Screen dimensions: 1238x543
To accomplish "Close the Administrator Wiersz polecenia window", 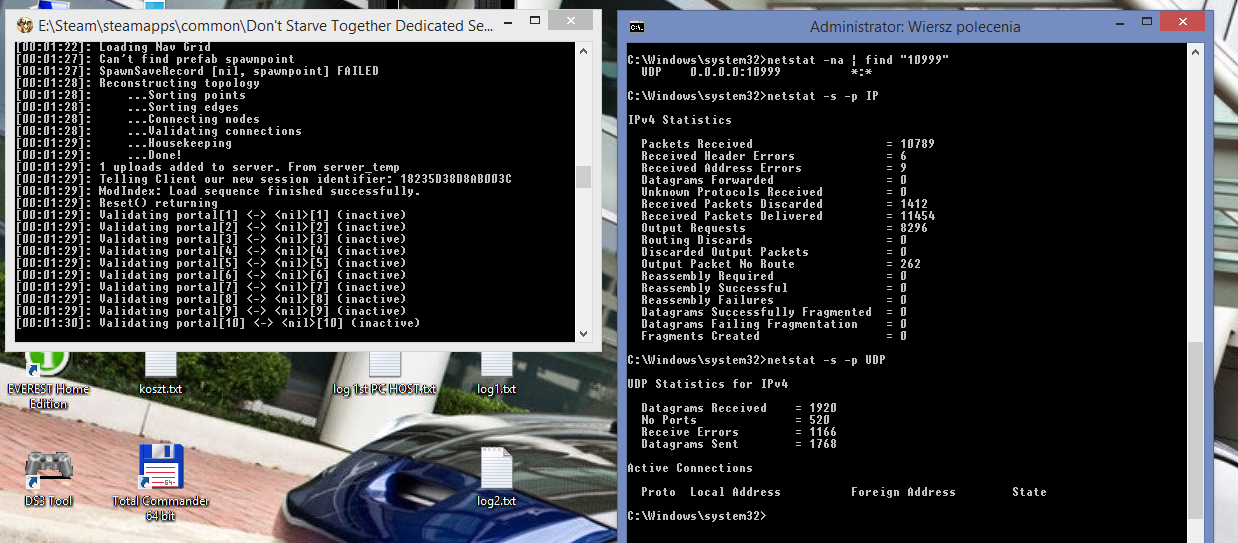I will [1183, 22].
